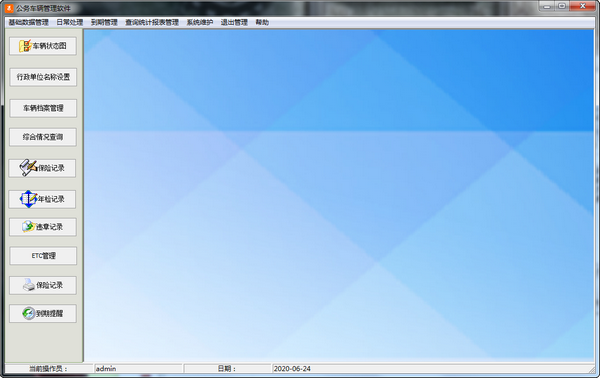
Task: Click the orange app icon in title bar
Action: [9, 8]
